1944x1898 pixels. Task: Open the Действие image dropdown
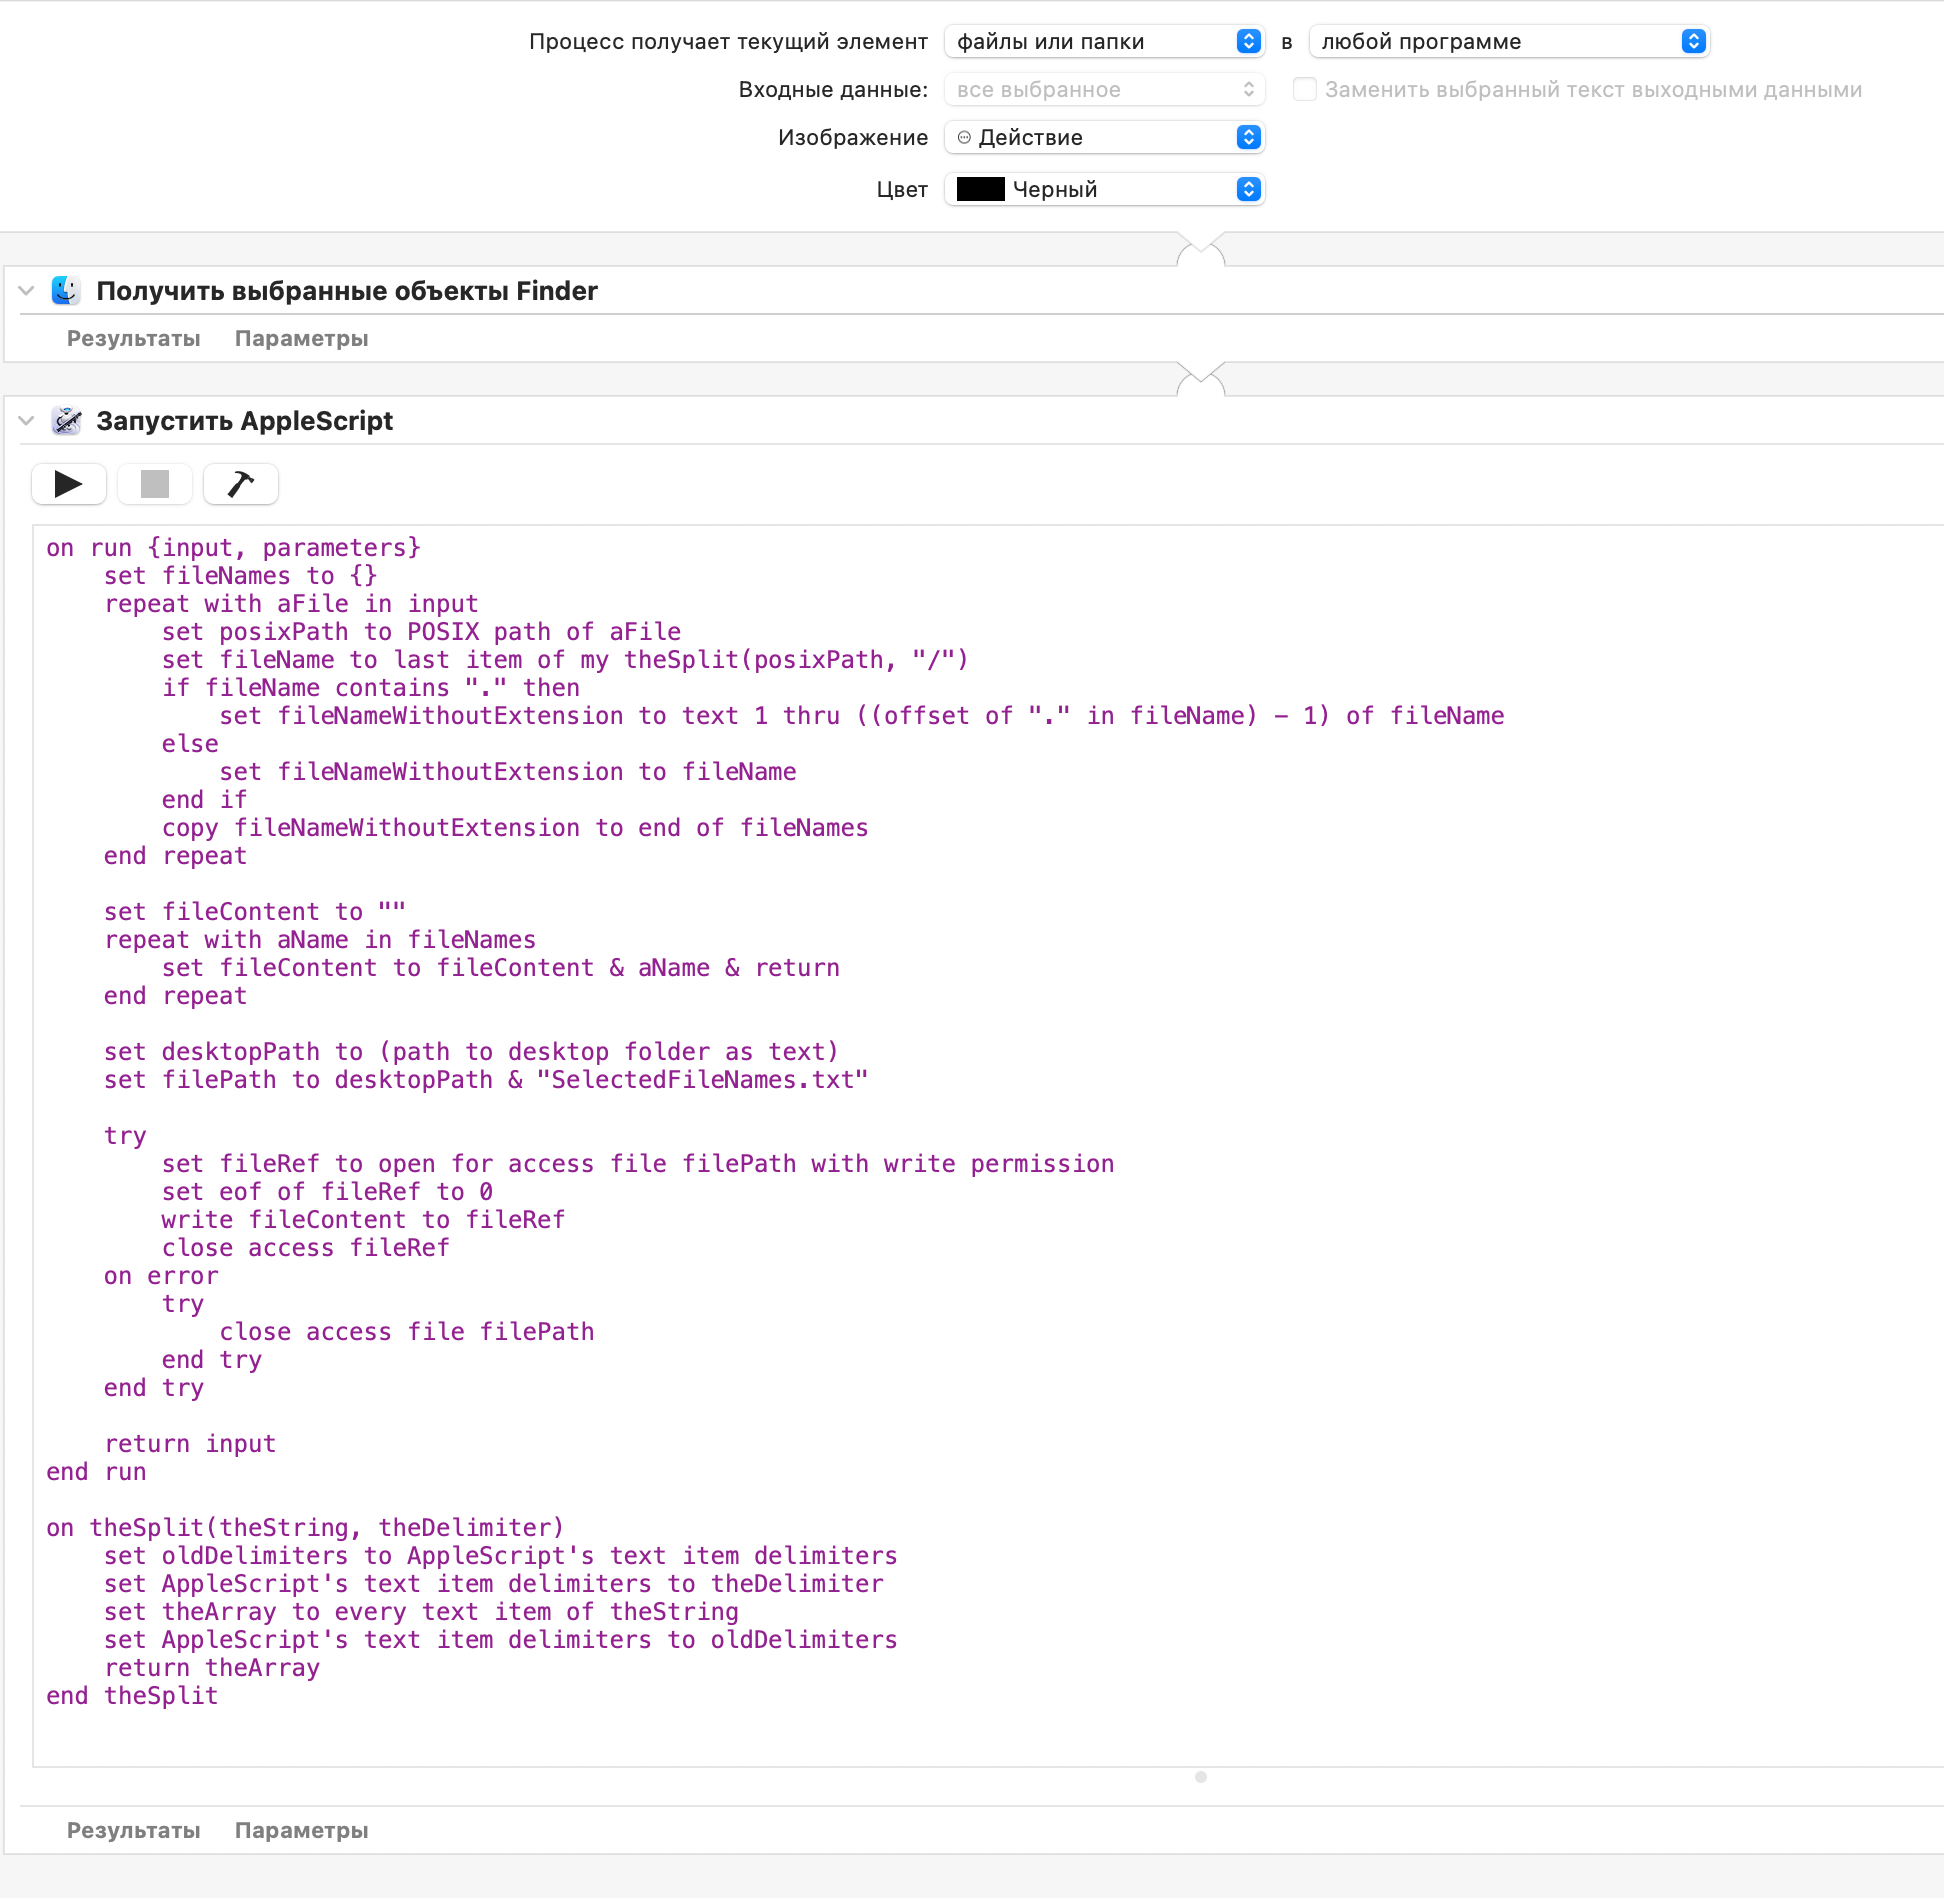(1104, 137)
